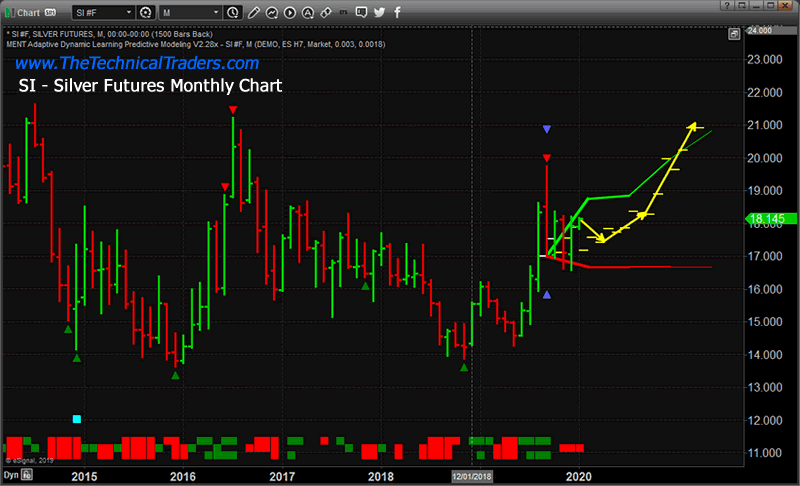Minimize the chart window
This screenshot has height=486, width=800.
pos(756,6)
